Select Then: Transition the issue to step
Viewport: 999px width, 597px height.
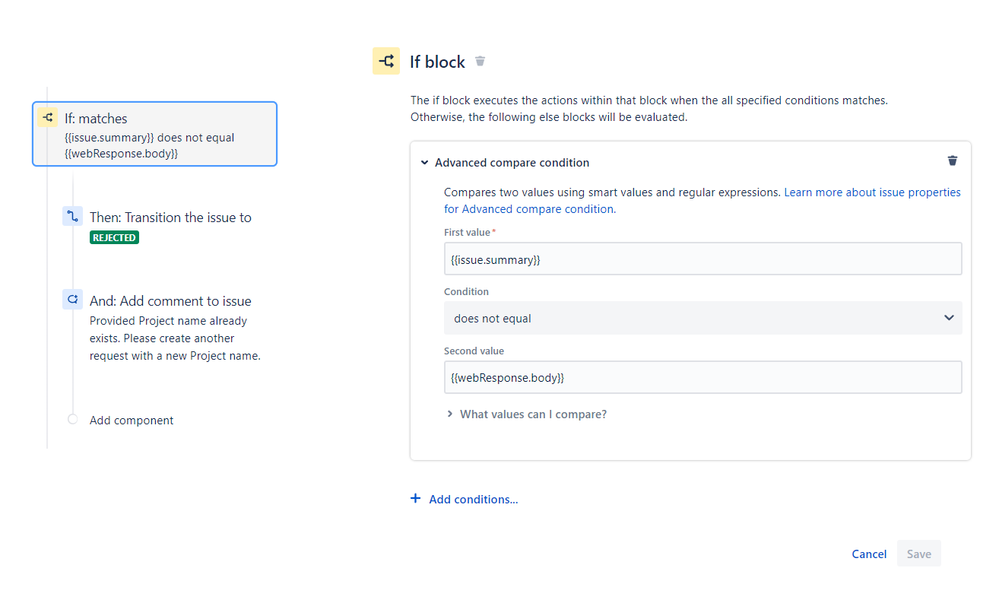point(171,226)
